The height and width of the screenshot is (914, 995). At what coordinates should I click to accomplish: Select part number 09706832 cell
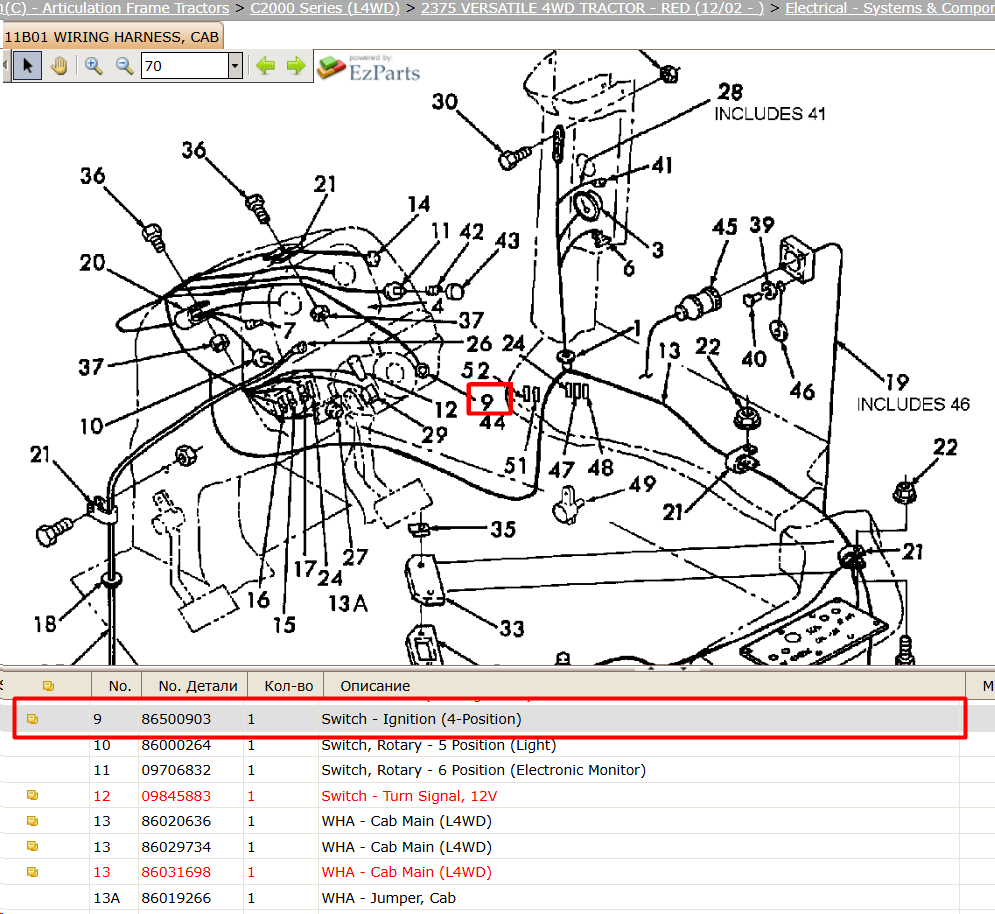176,770
